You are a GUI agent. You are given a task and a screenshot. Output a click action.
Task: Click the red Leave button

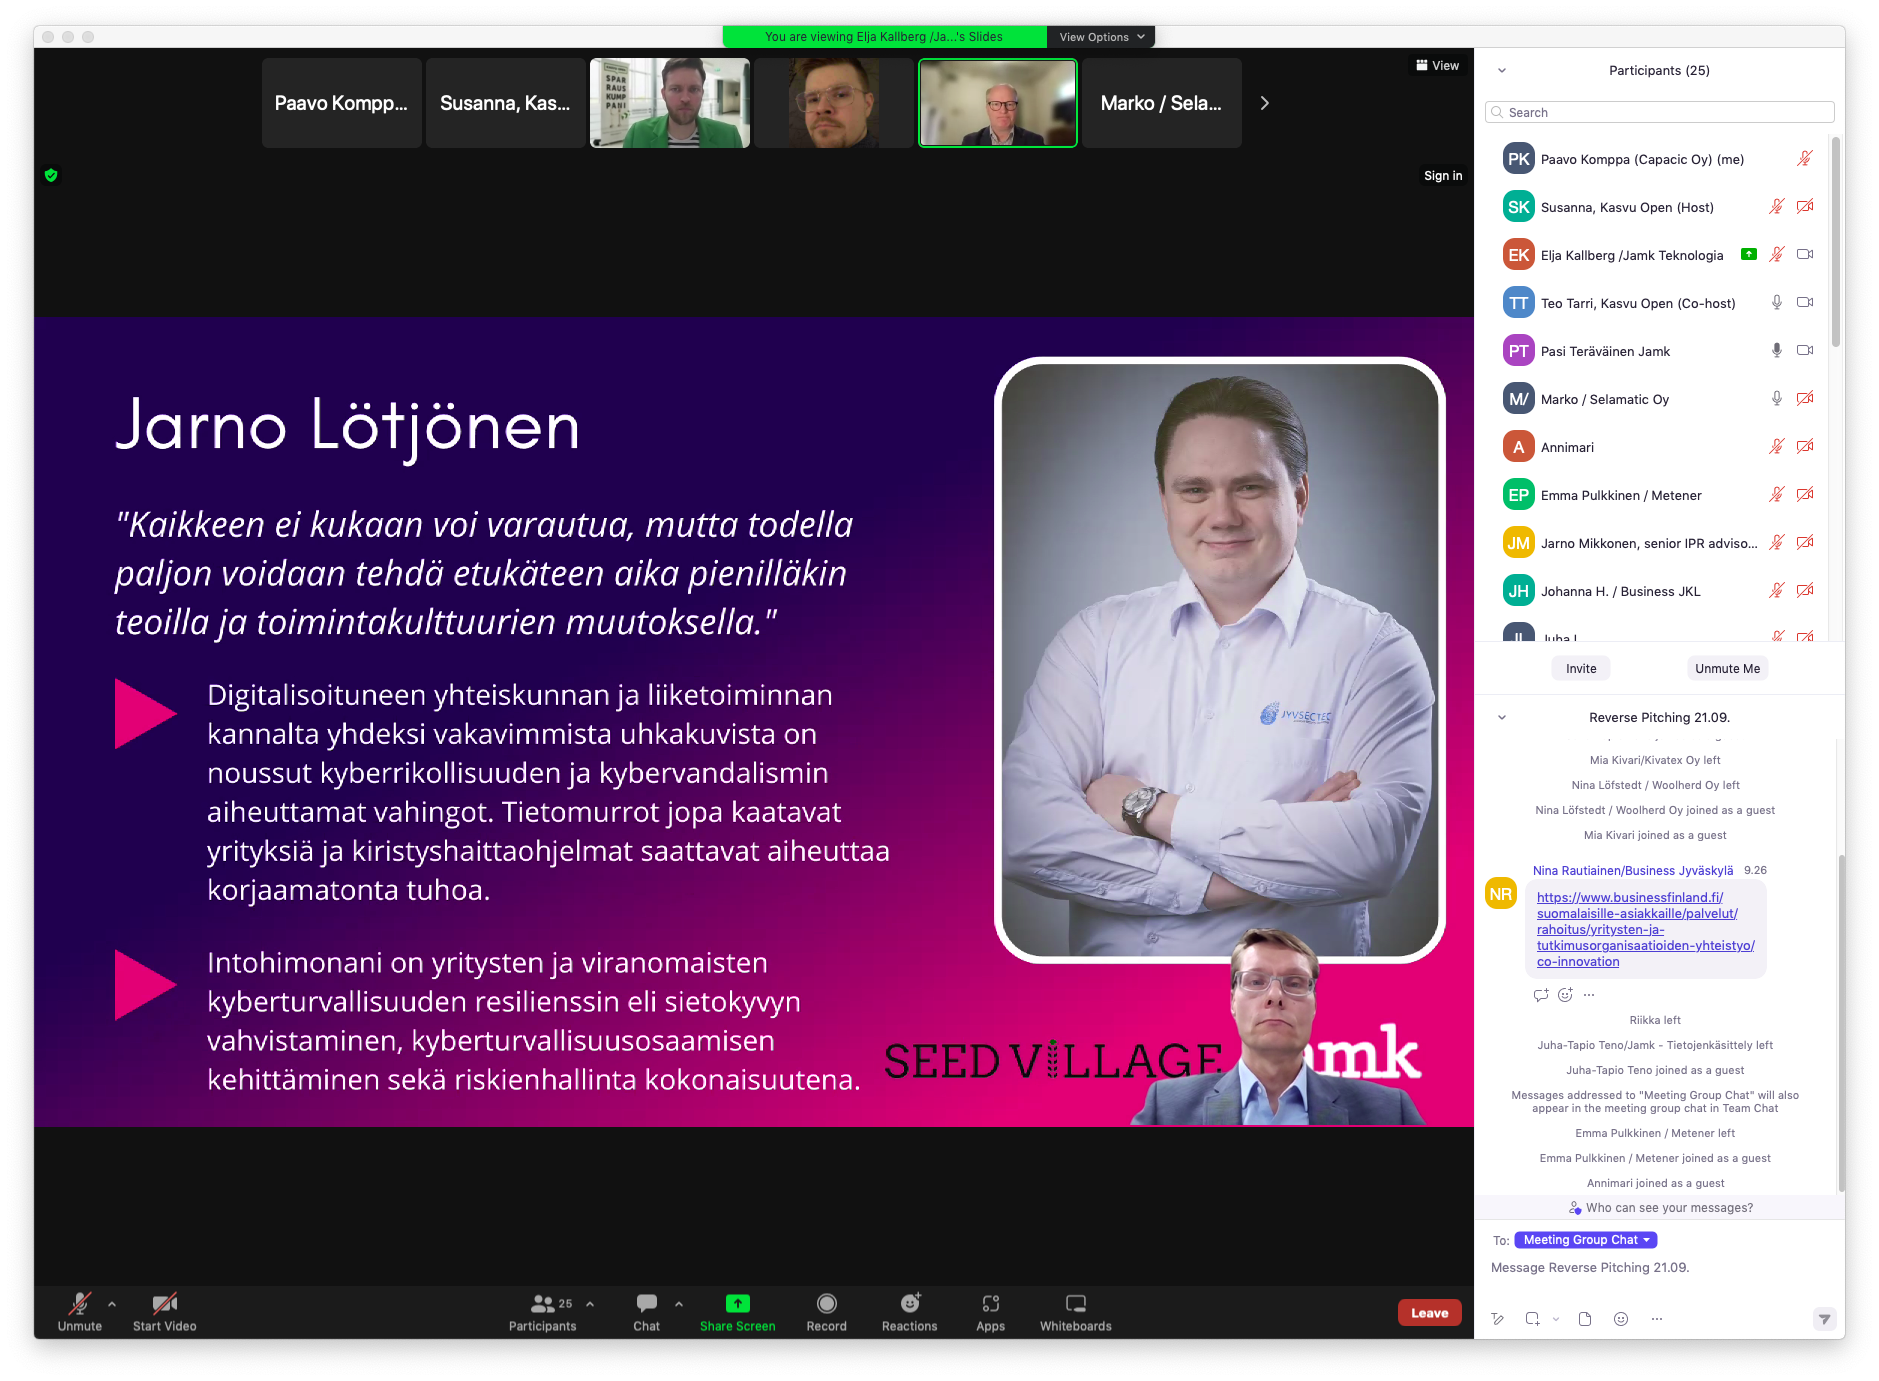coord(1429,1313)
